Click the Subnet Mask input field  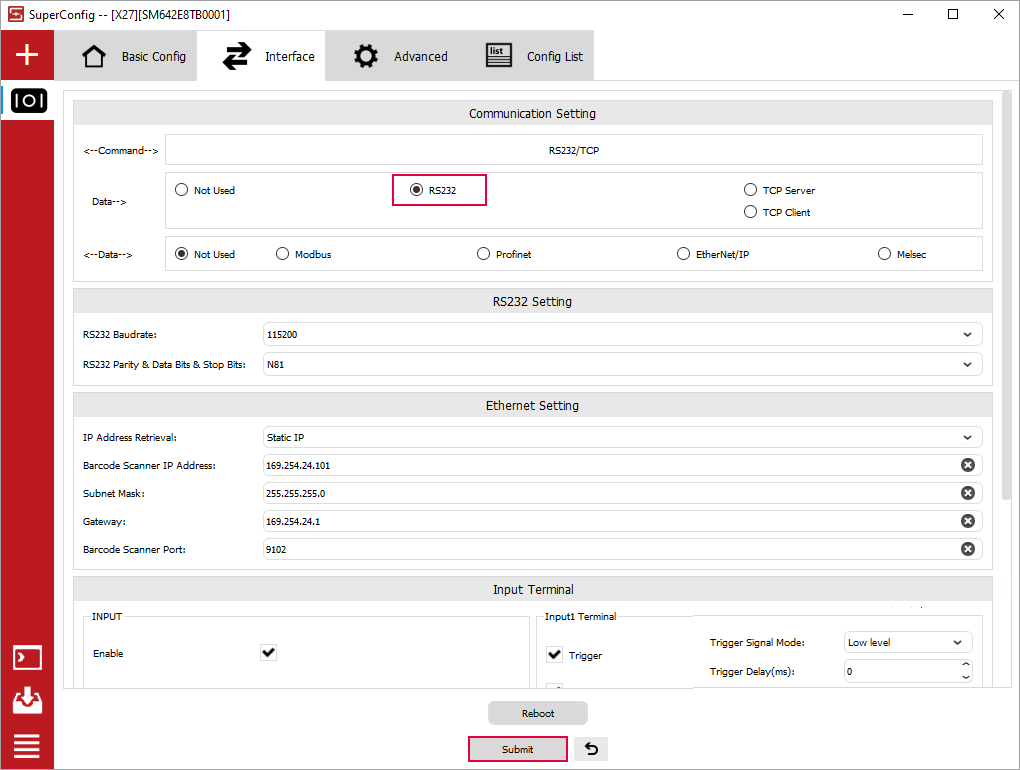pyautogui.click(x=610, y=493)
